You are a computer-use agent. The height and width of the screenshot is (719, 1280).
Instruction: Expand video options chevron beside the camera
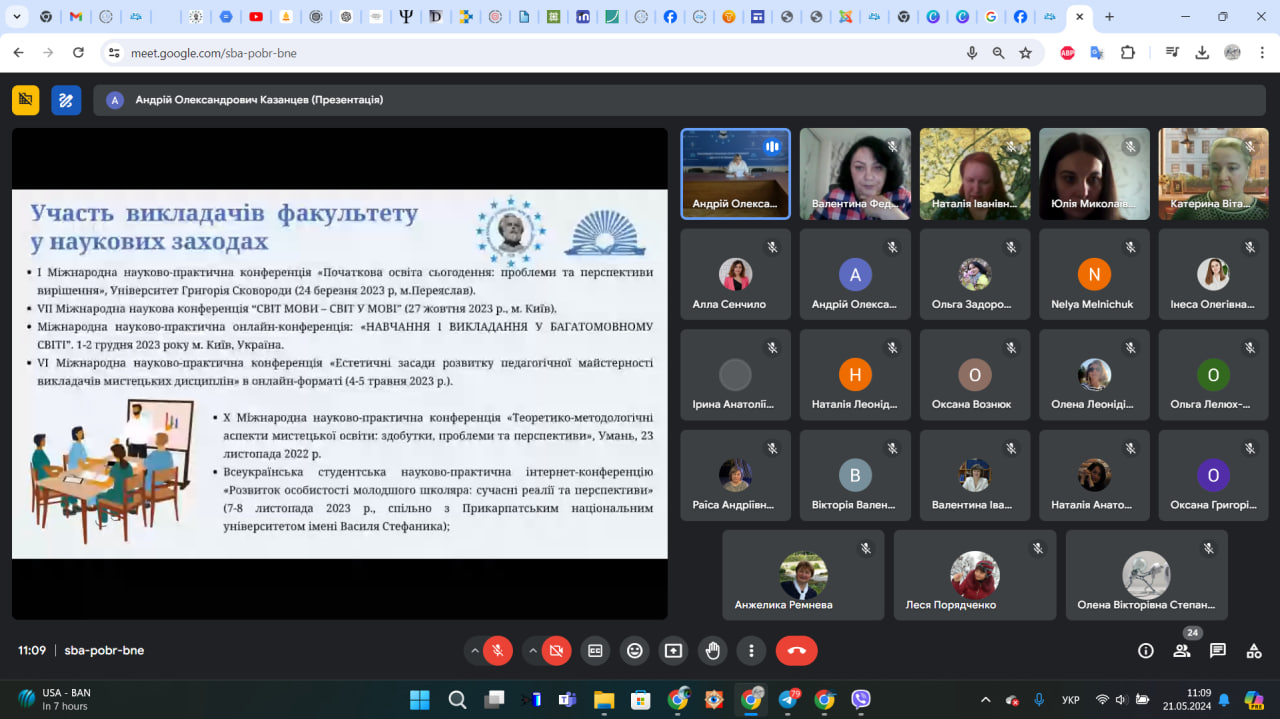tap(532, 650)
